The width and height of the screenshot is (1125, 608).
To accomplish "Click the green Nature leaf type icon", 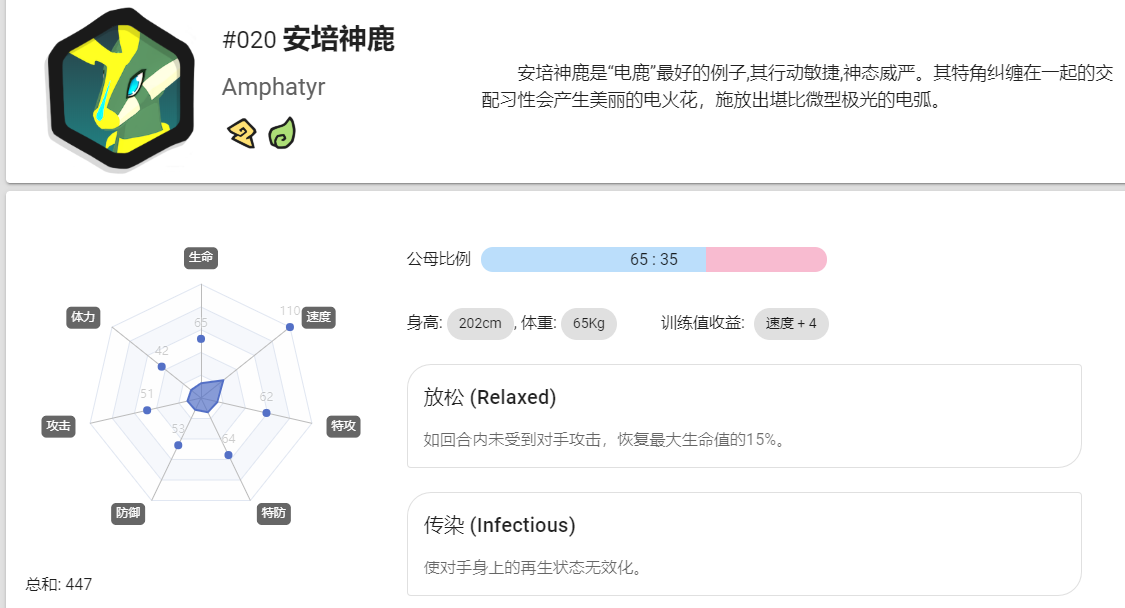I will point(282,133).
